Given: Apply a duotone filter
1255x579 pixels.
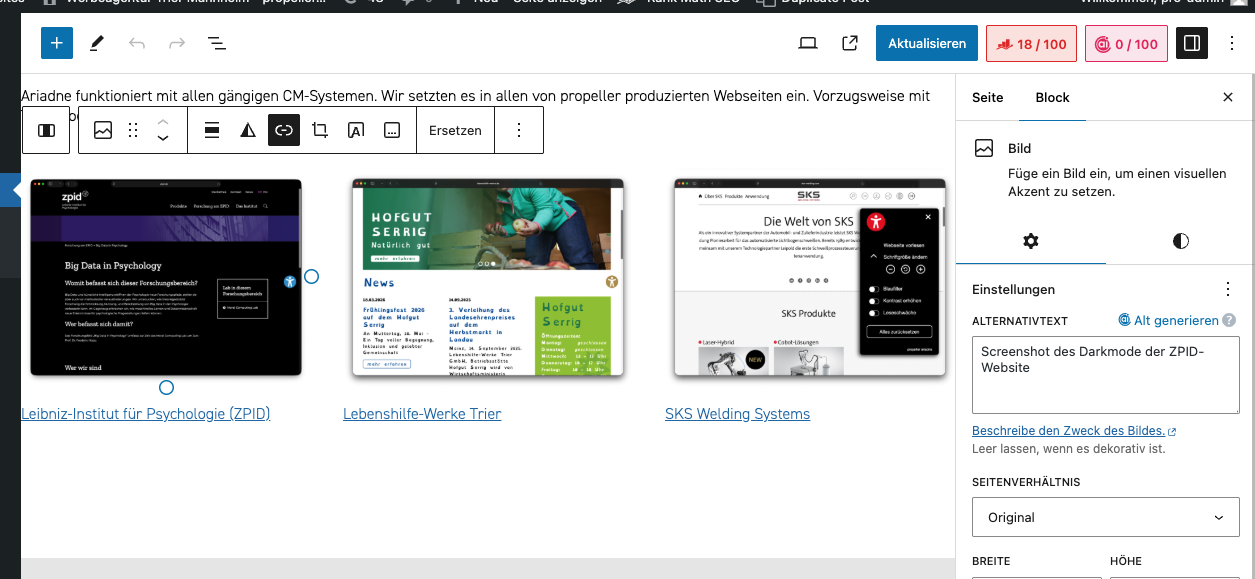Looking at the screenshot, I should pyautogui.click(x=248, y=130).
